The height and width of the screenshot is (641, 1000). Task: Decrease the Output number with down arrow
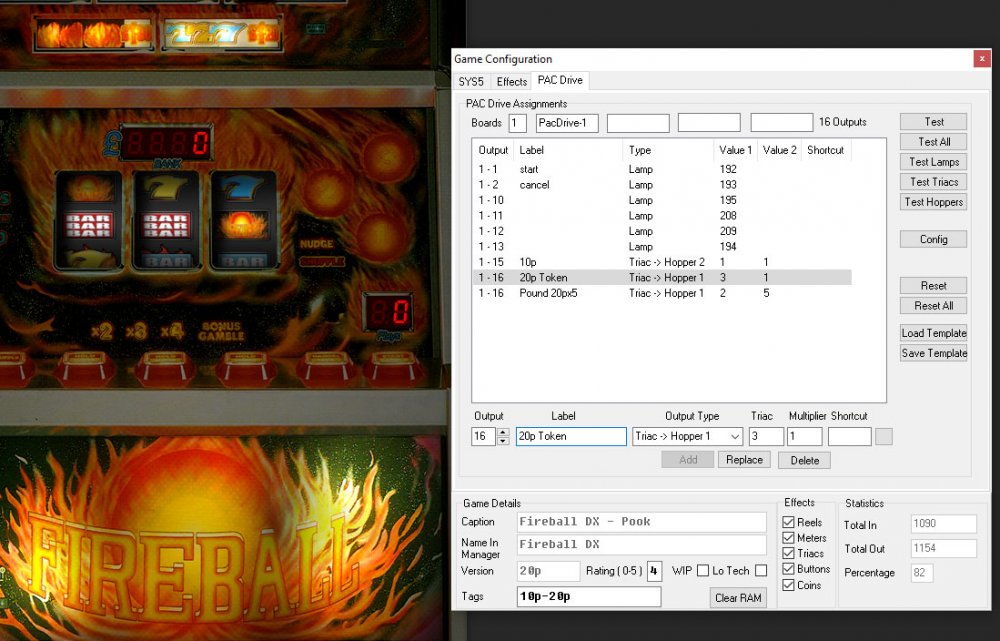(503, 441)
